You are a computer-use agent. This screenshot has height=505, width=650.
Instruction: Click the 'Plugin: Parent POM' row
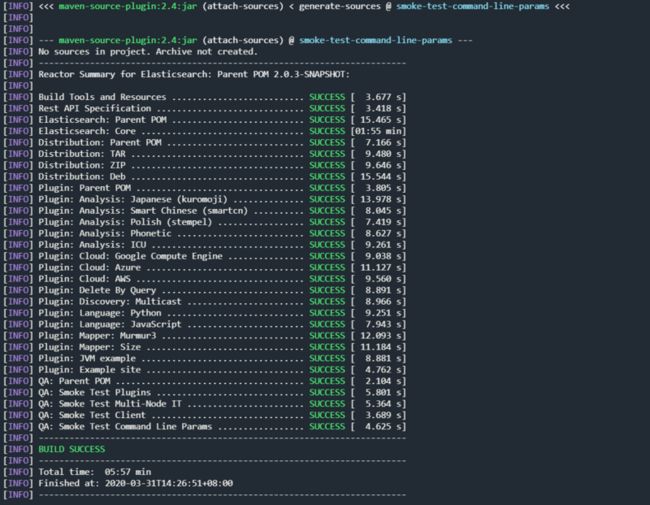(x=204, y=188)
